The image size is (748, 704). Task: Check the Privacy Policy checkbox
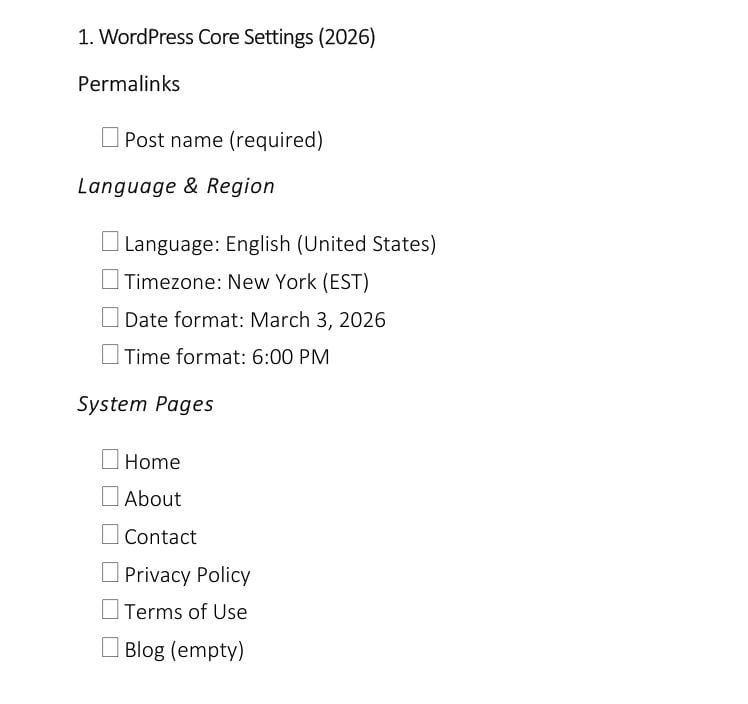110,572
